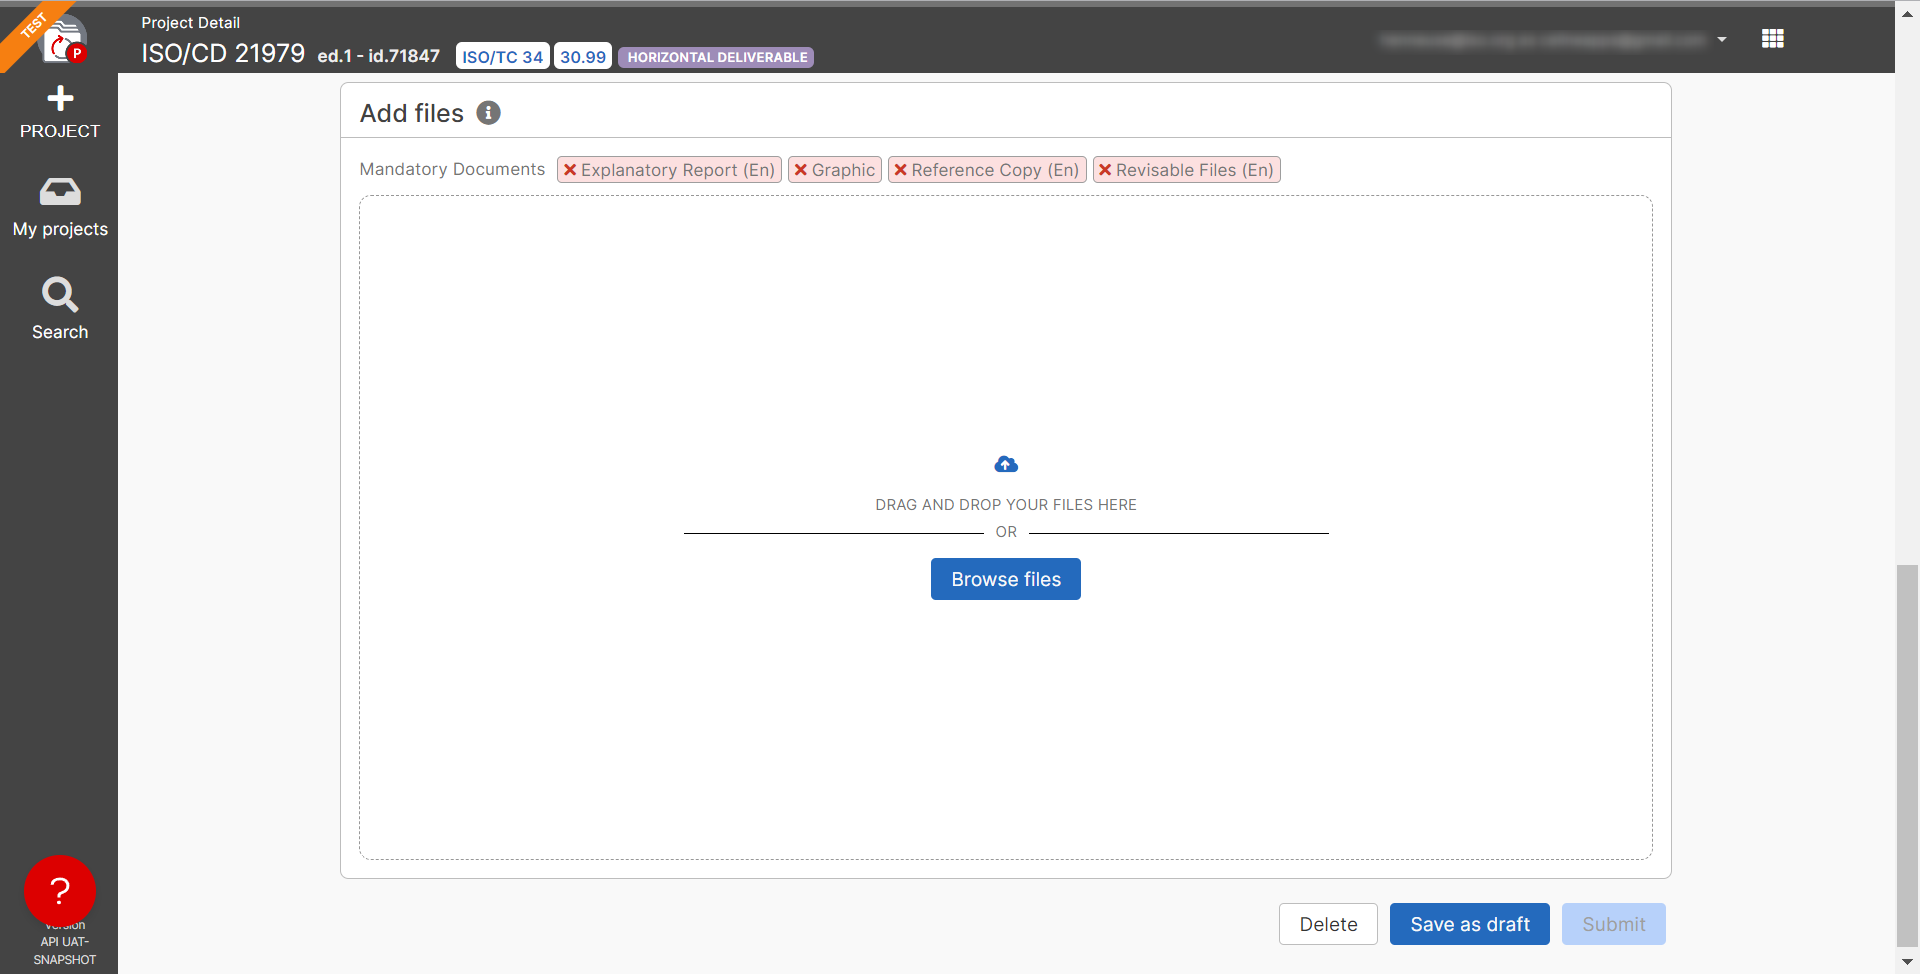Open the apps grid icon at top right
Viewport: 1920px width, 974px height.
tap(1772, 38)
